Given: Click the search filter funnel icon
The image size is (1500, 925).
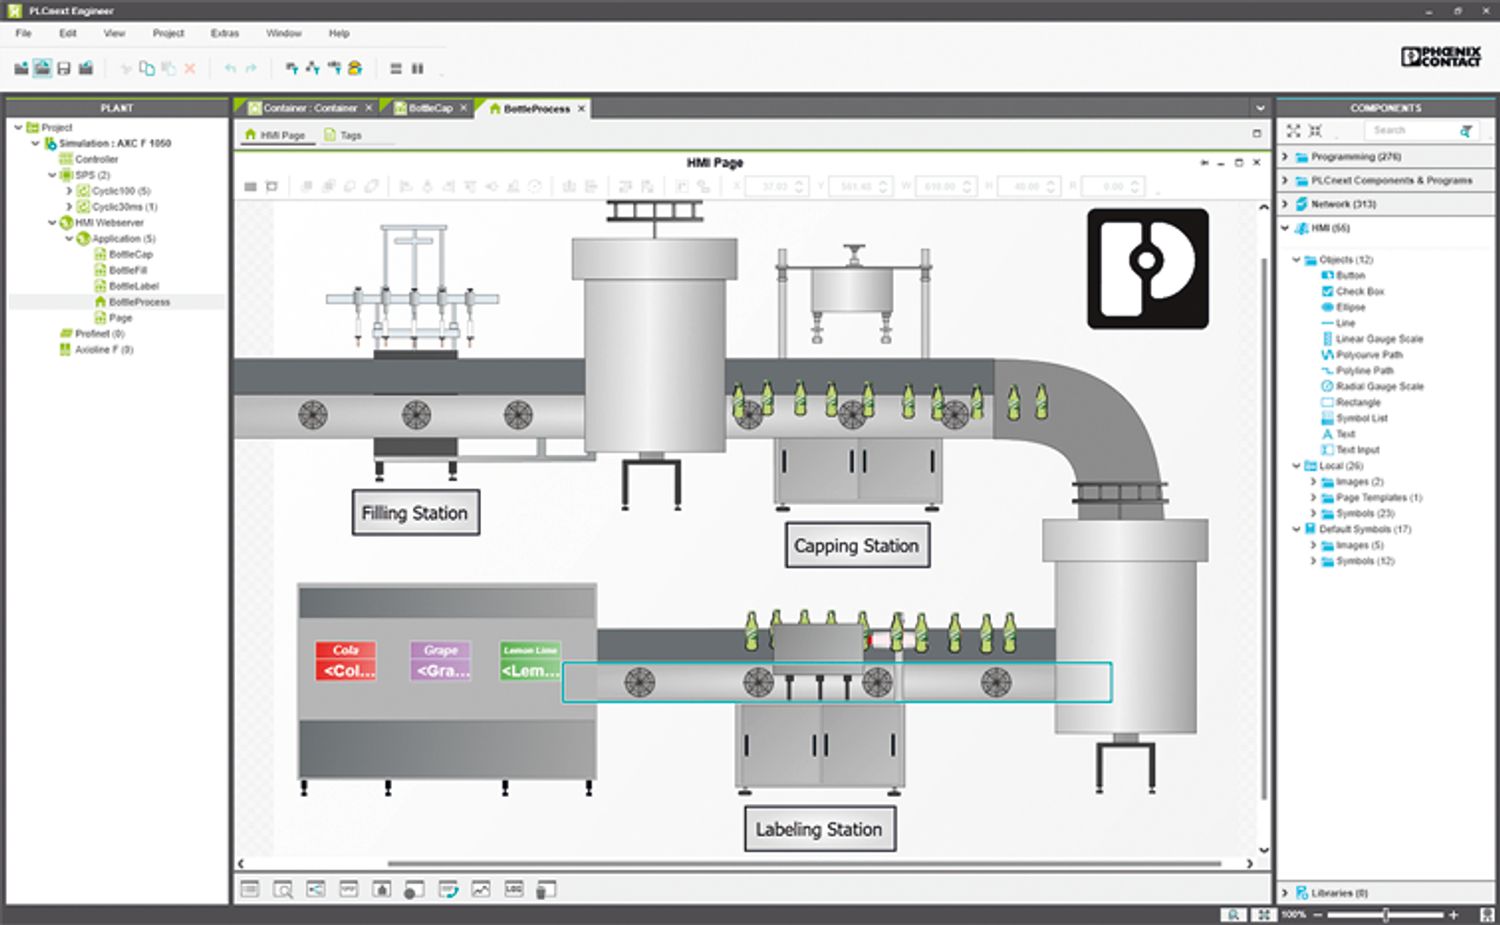Looking at the screenshot, I should pyautogui.click(x=1465, y=131).
